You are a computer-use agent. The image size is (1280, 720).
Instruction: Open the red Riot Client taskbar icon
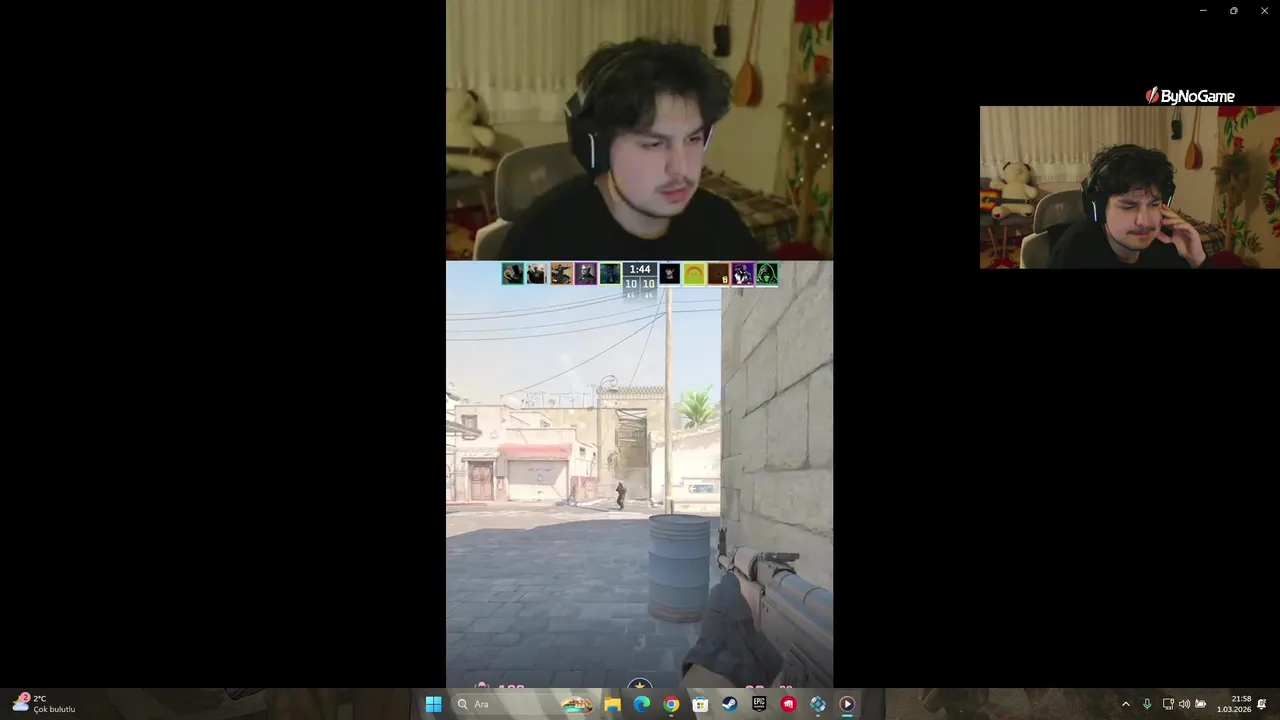point(788,704)
